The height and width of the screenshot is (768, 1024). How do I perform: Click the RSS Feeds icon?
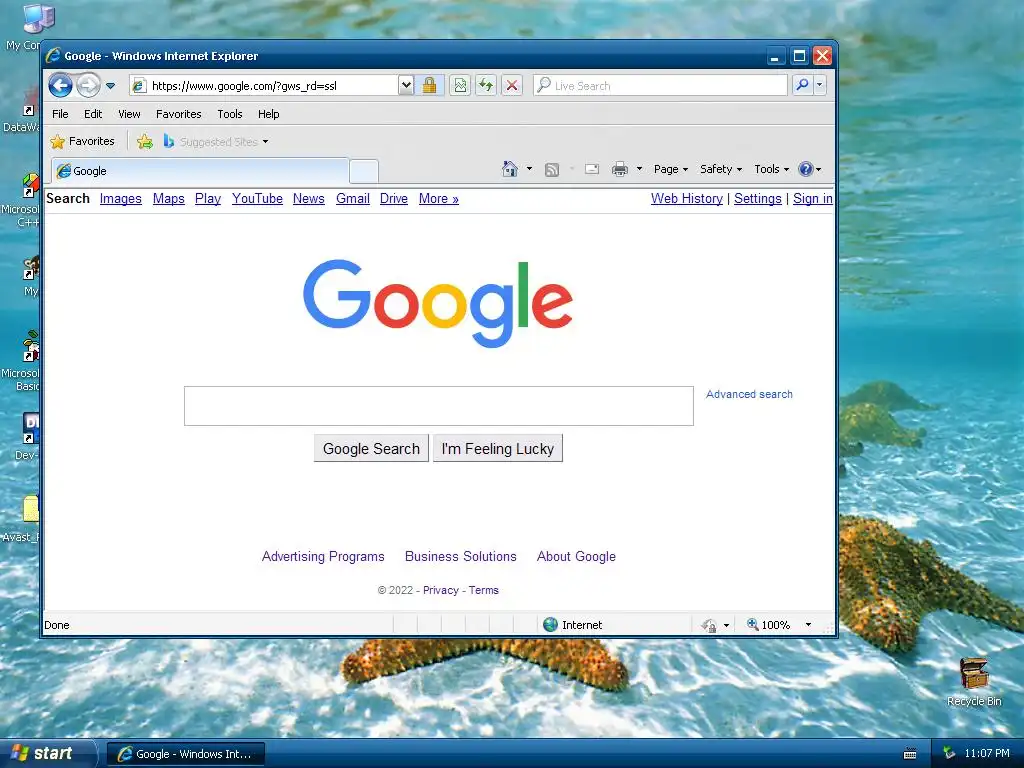click(x=552, y=170)
